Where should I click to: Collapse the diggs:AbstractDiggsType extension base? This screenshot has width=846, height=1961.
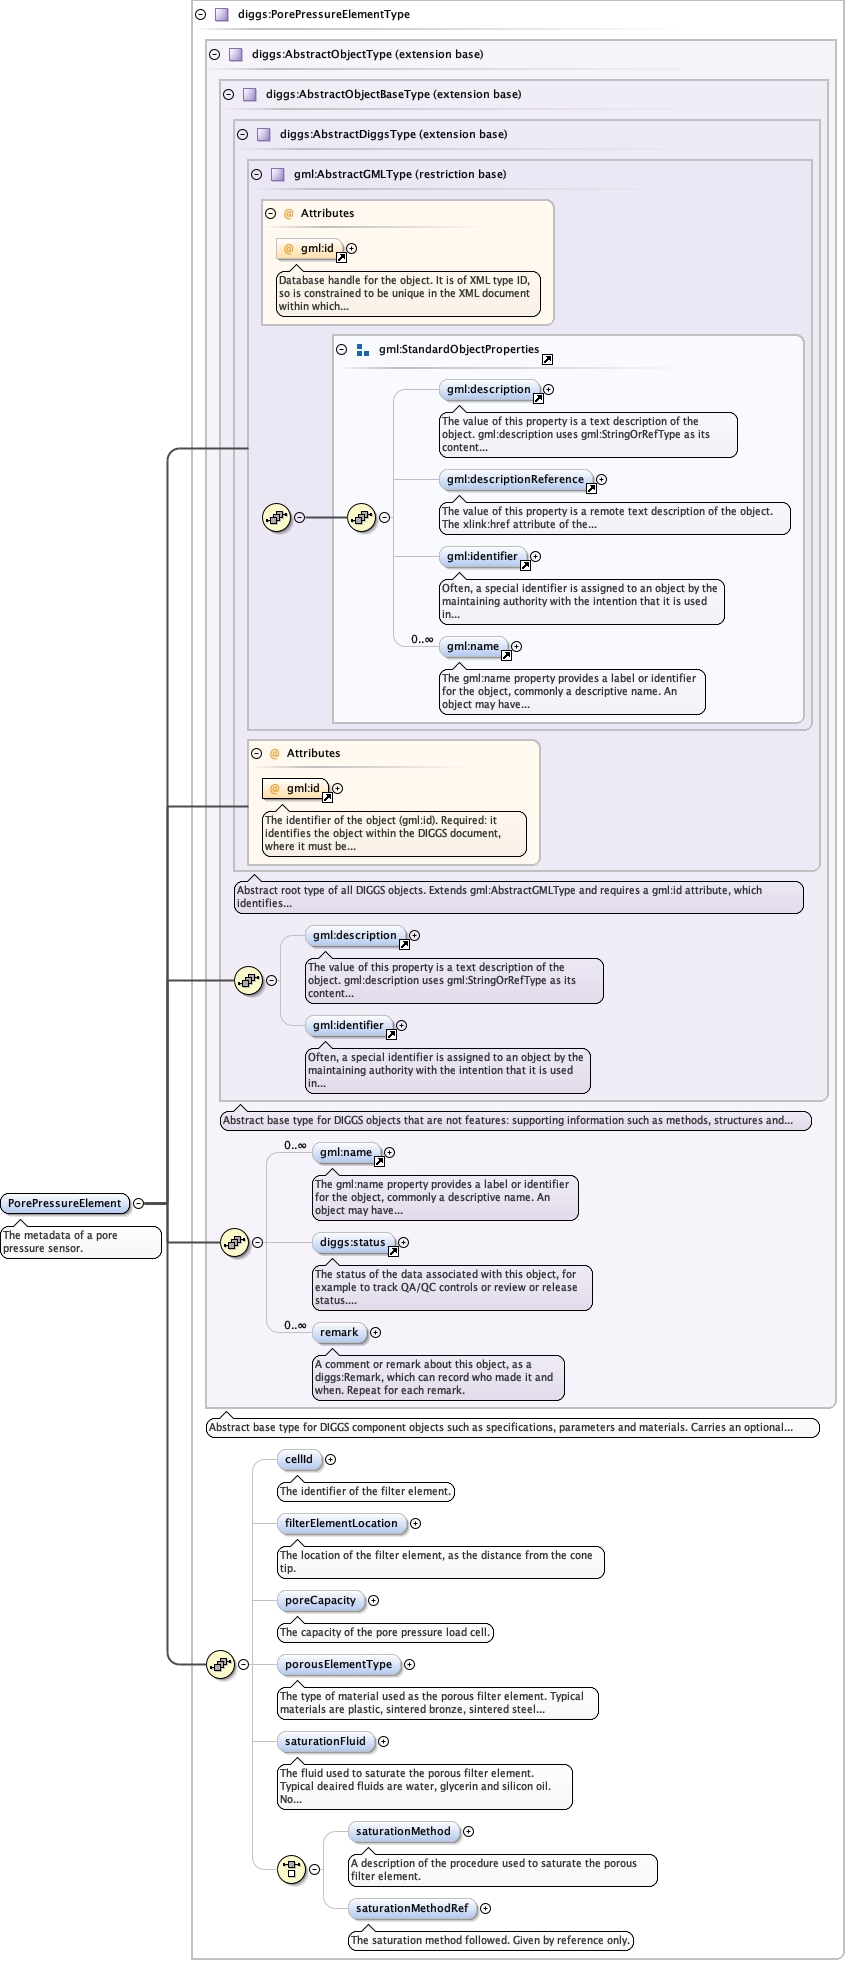[243, 135]
